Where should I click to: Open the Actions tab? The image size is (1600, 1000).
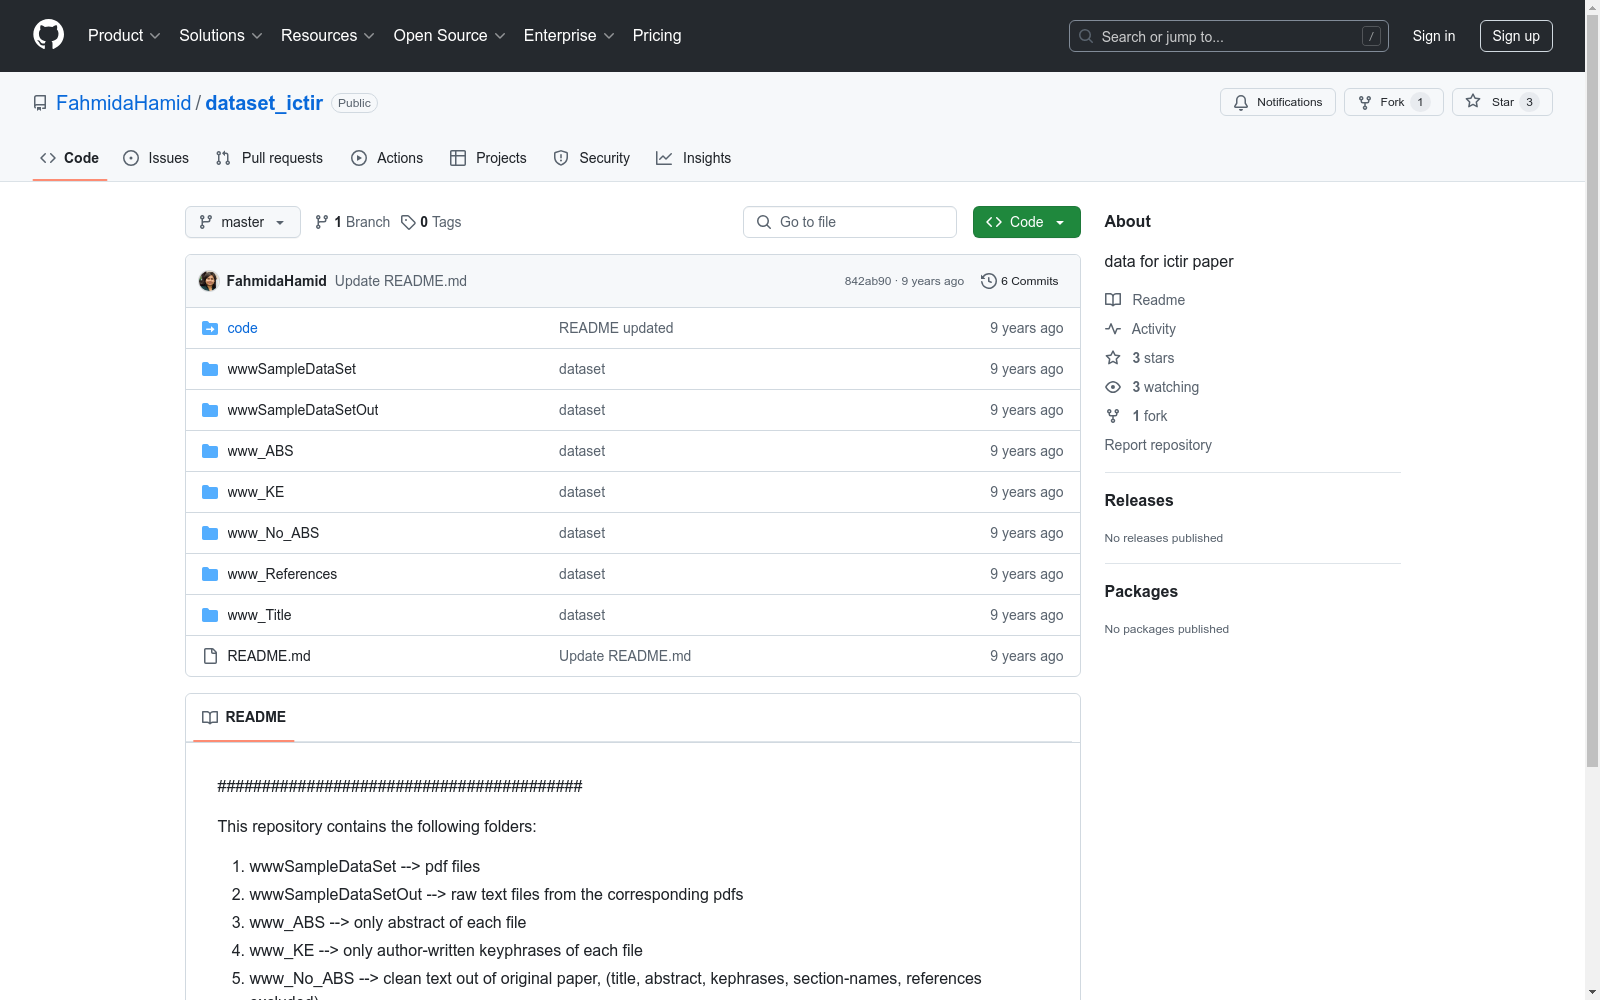click(x=387, y=158)
